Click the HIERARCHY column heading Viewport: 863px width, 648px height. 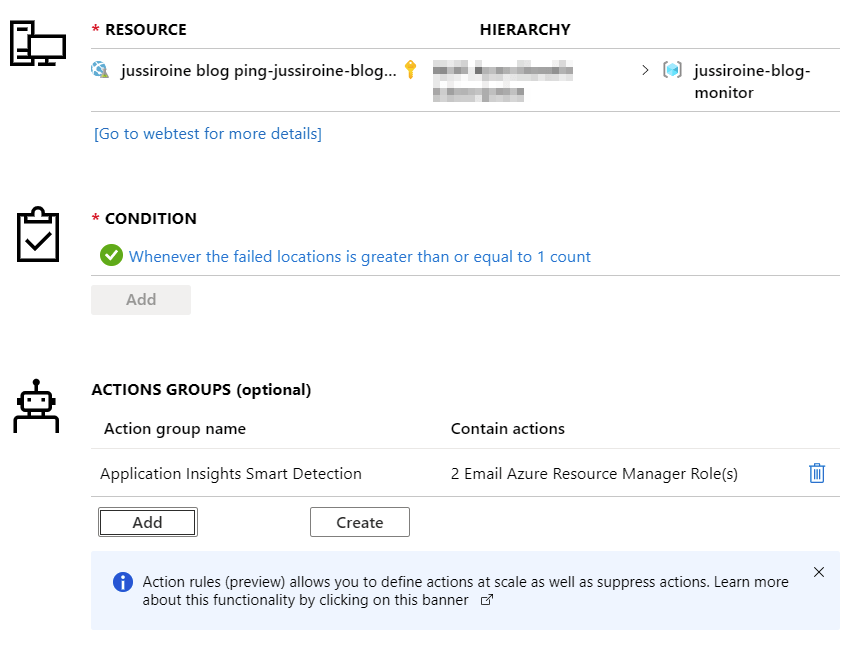click(x=525, y=29)
